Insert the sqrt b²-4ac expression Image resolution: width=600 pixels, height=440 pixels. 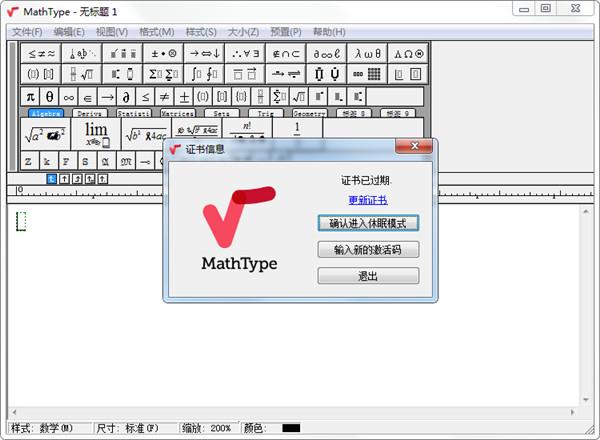(146, 134)
